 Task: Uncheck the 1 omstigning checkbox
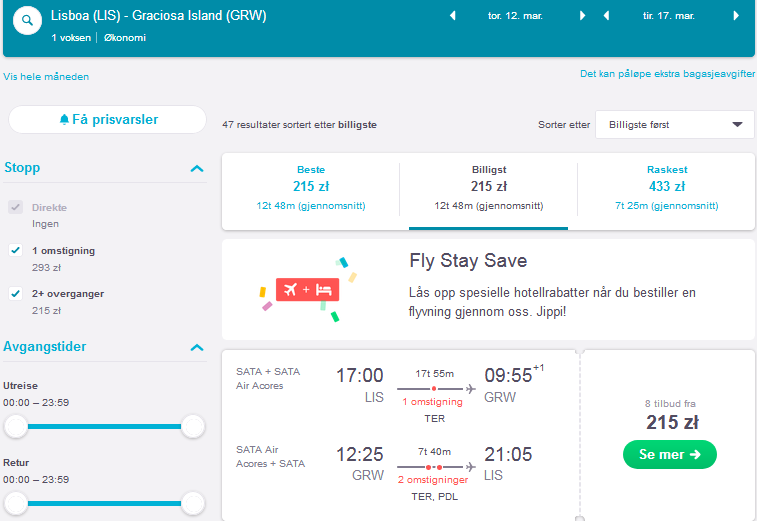click(x=15, y=250)
